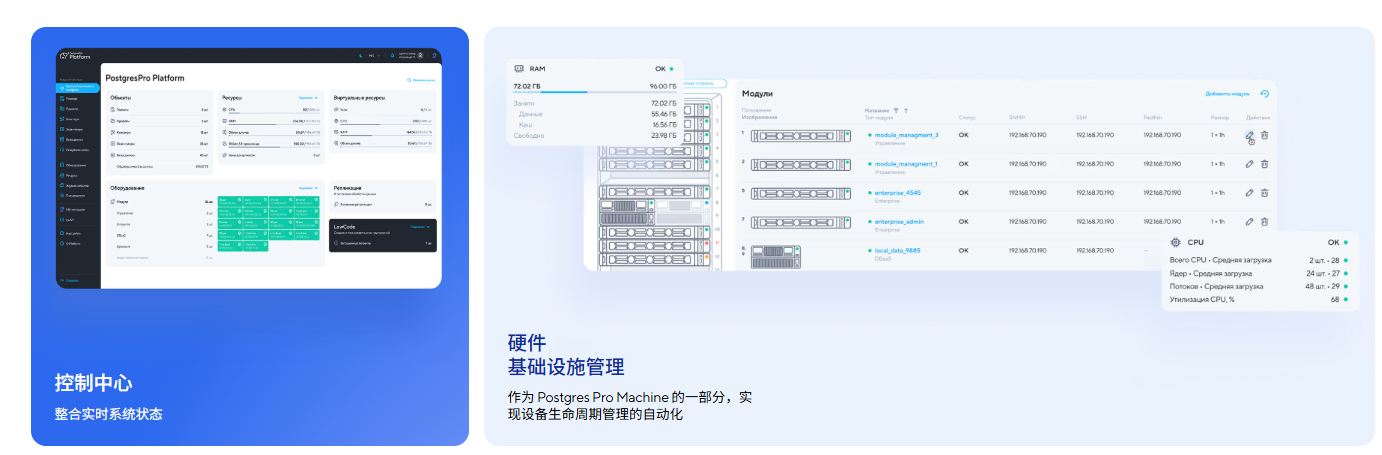Click the SSH column header
The height and width of the screenshot is (455, 1382).
(x=1081, y=118)
